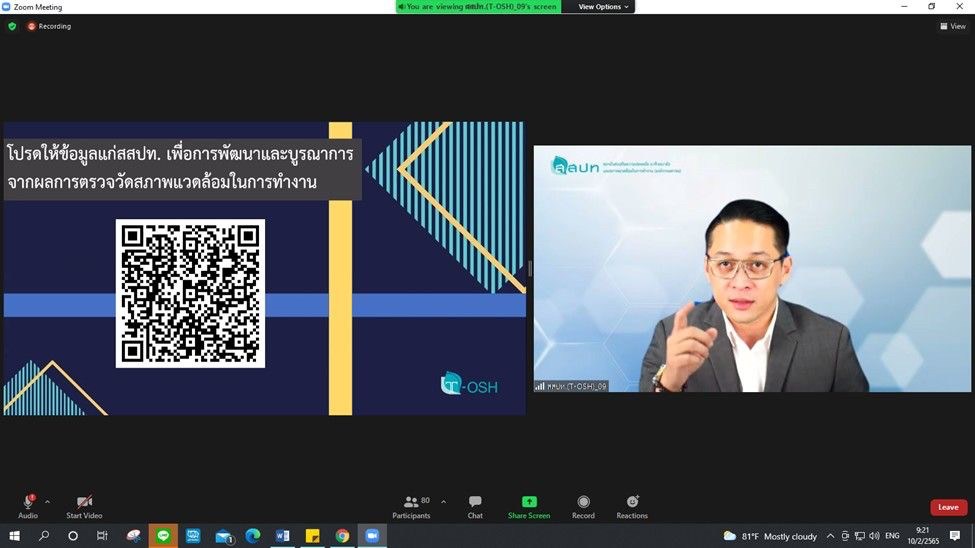Image resolution: width=975 pixels, height=548 pixels.
Task: Click the green Share Screen button
Action: 529,506
